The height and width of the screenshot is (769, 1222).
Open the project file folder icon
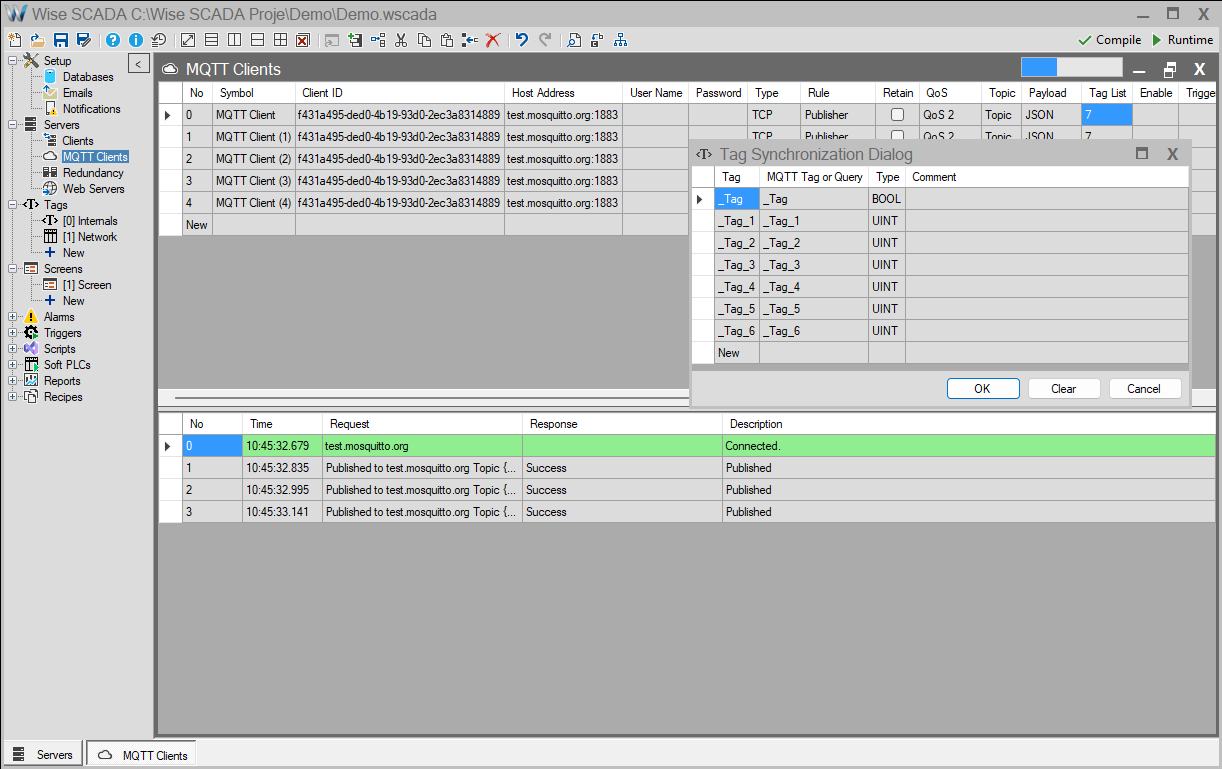point(37,40)
